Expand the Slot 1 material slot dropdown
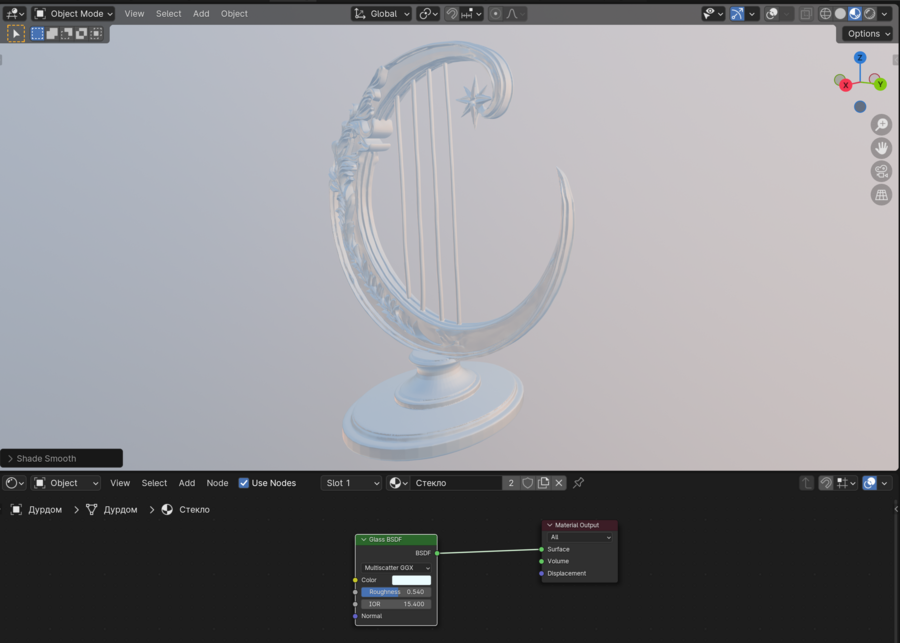The image size is (900, 643). click(x=352, y=483)
